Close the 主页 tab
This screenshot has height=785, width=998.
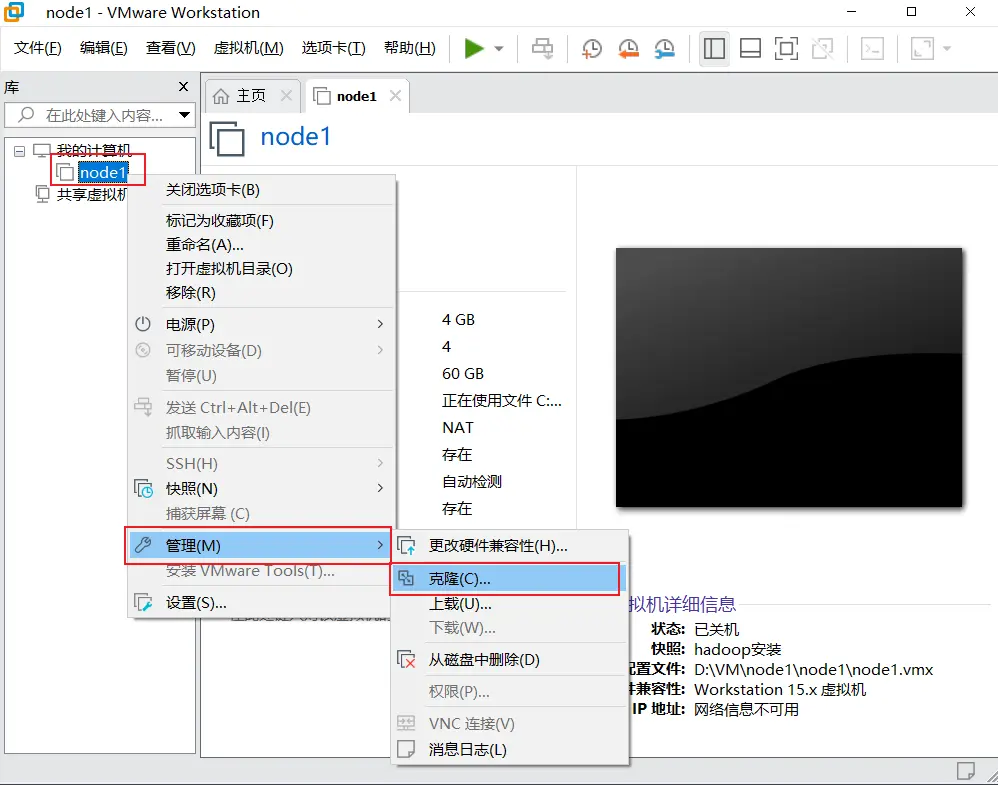point(286,95)
